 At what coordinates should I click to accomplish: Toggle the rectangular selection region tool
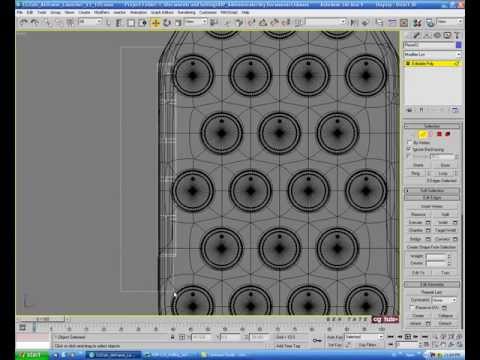131,23
